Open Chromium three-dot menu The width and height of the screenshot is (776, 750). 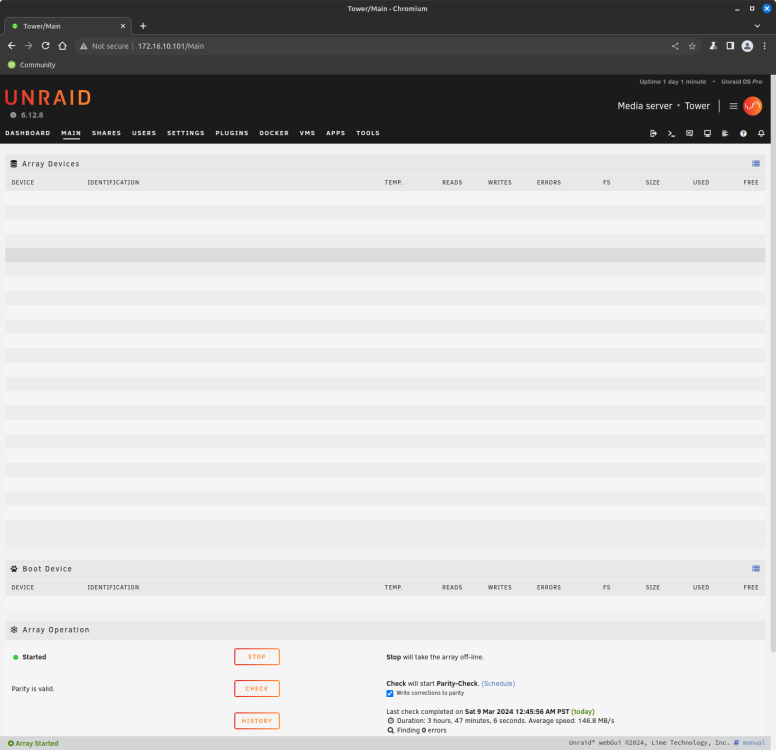[x=765, y=46]
